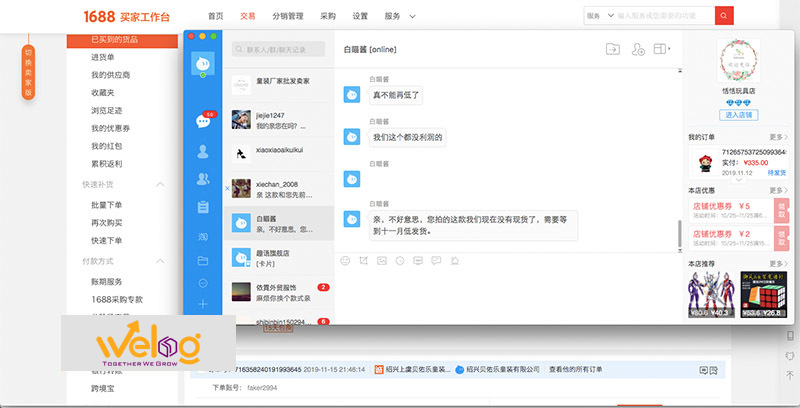
Task: Expand the 服务 menu in top navigation
Action: 399,16
